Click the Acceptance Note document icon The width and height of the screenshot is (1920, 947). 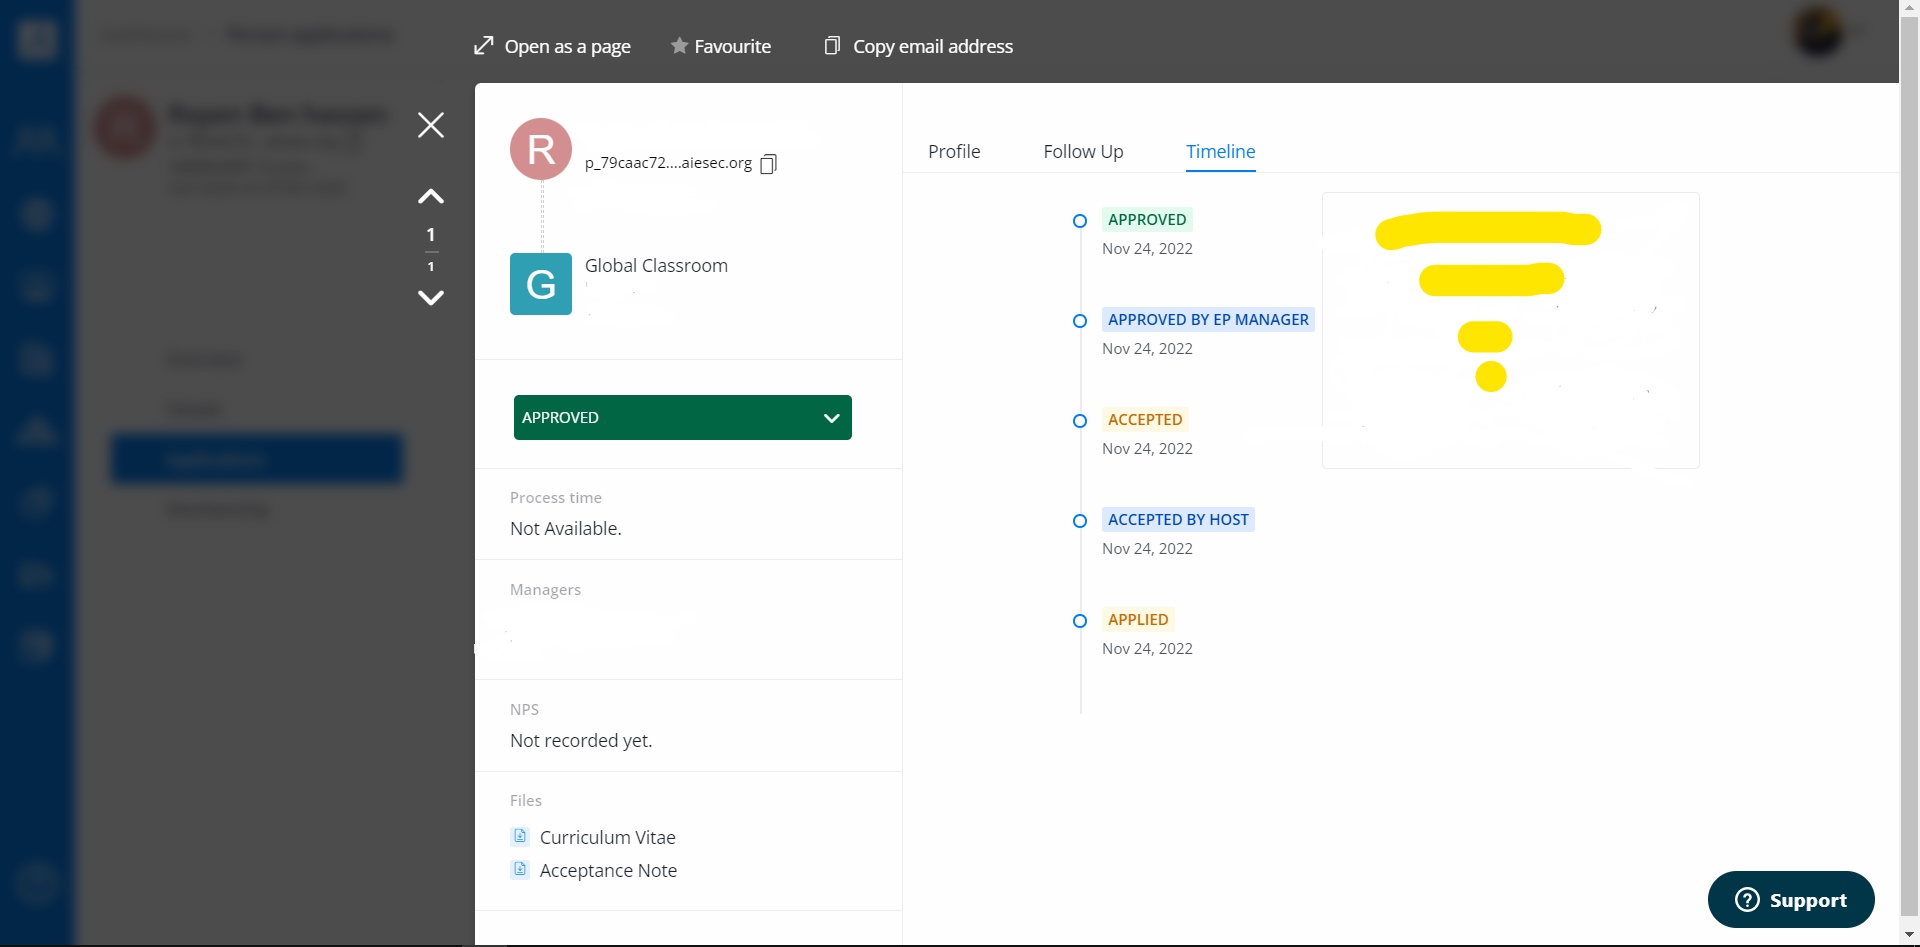point(520,869)
